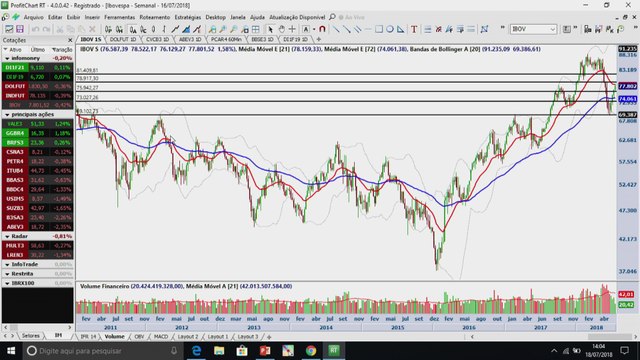Select the arrow cursor tool

pyautogui.click(x=270, y=29)
